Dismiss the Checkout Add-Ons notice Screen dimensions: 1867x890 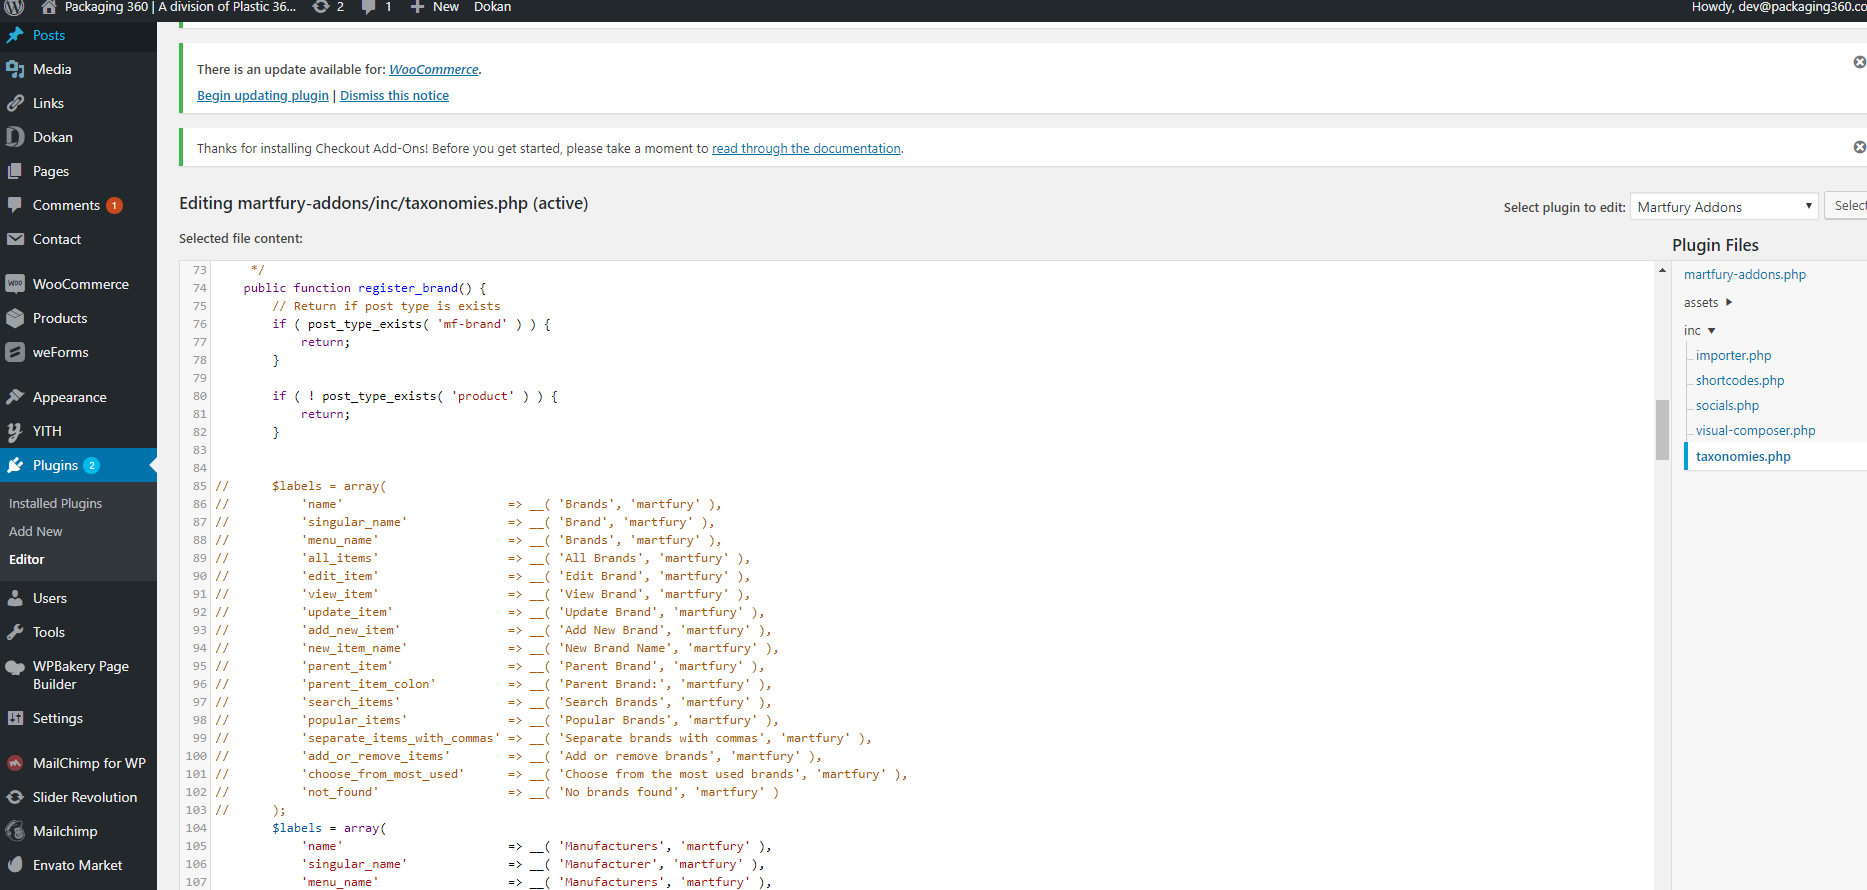pyautogui.click(x=1859, y=147)
